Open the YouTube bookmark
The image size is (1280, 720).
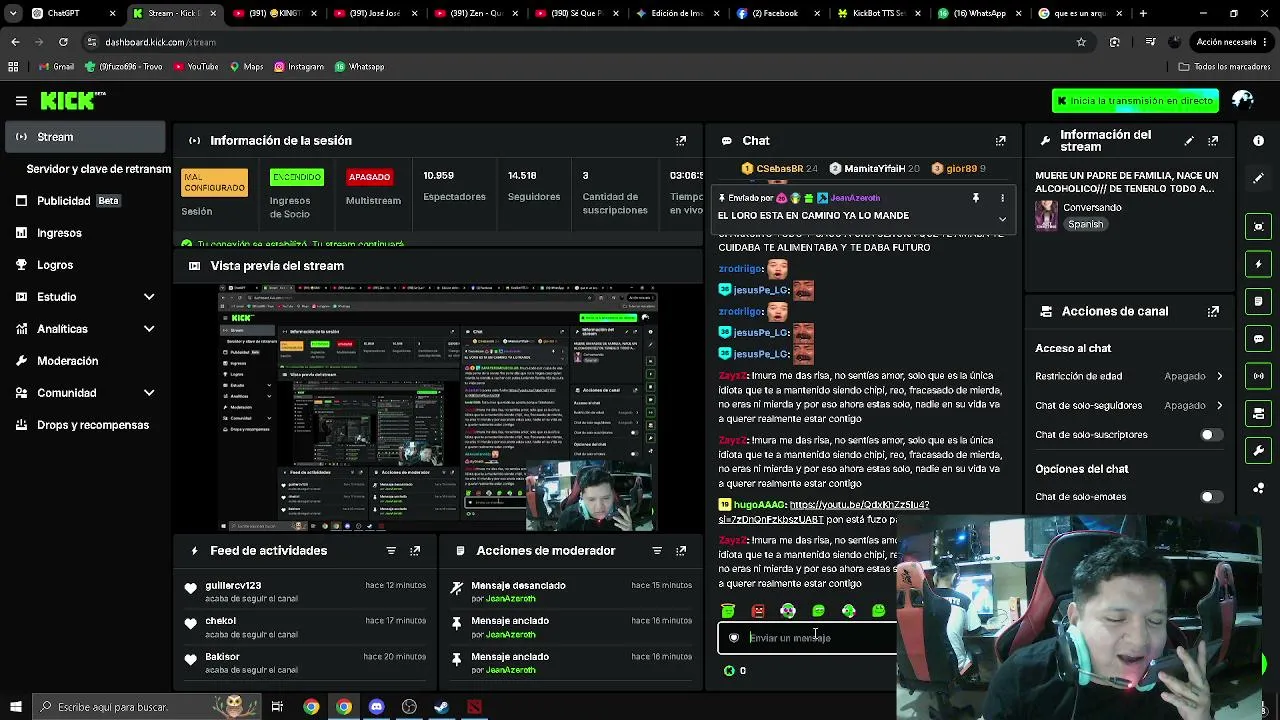point(196,67)
